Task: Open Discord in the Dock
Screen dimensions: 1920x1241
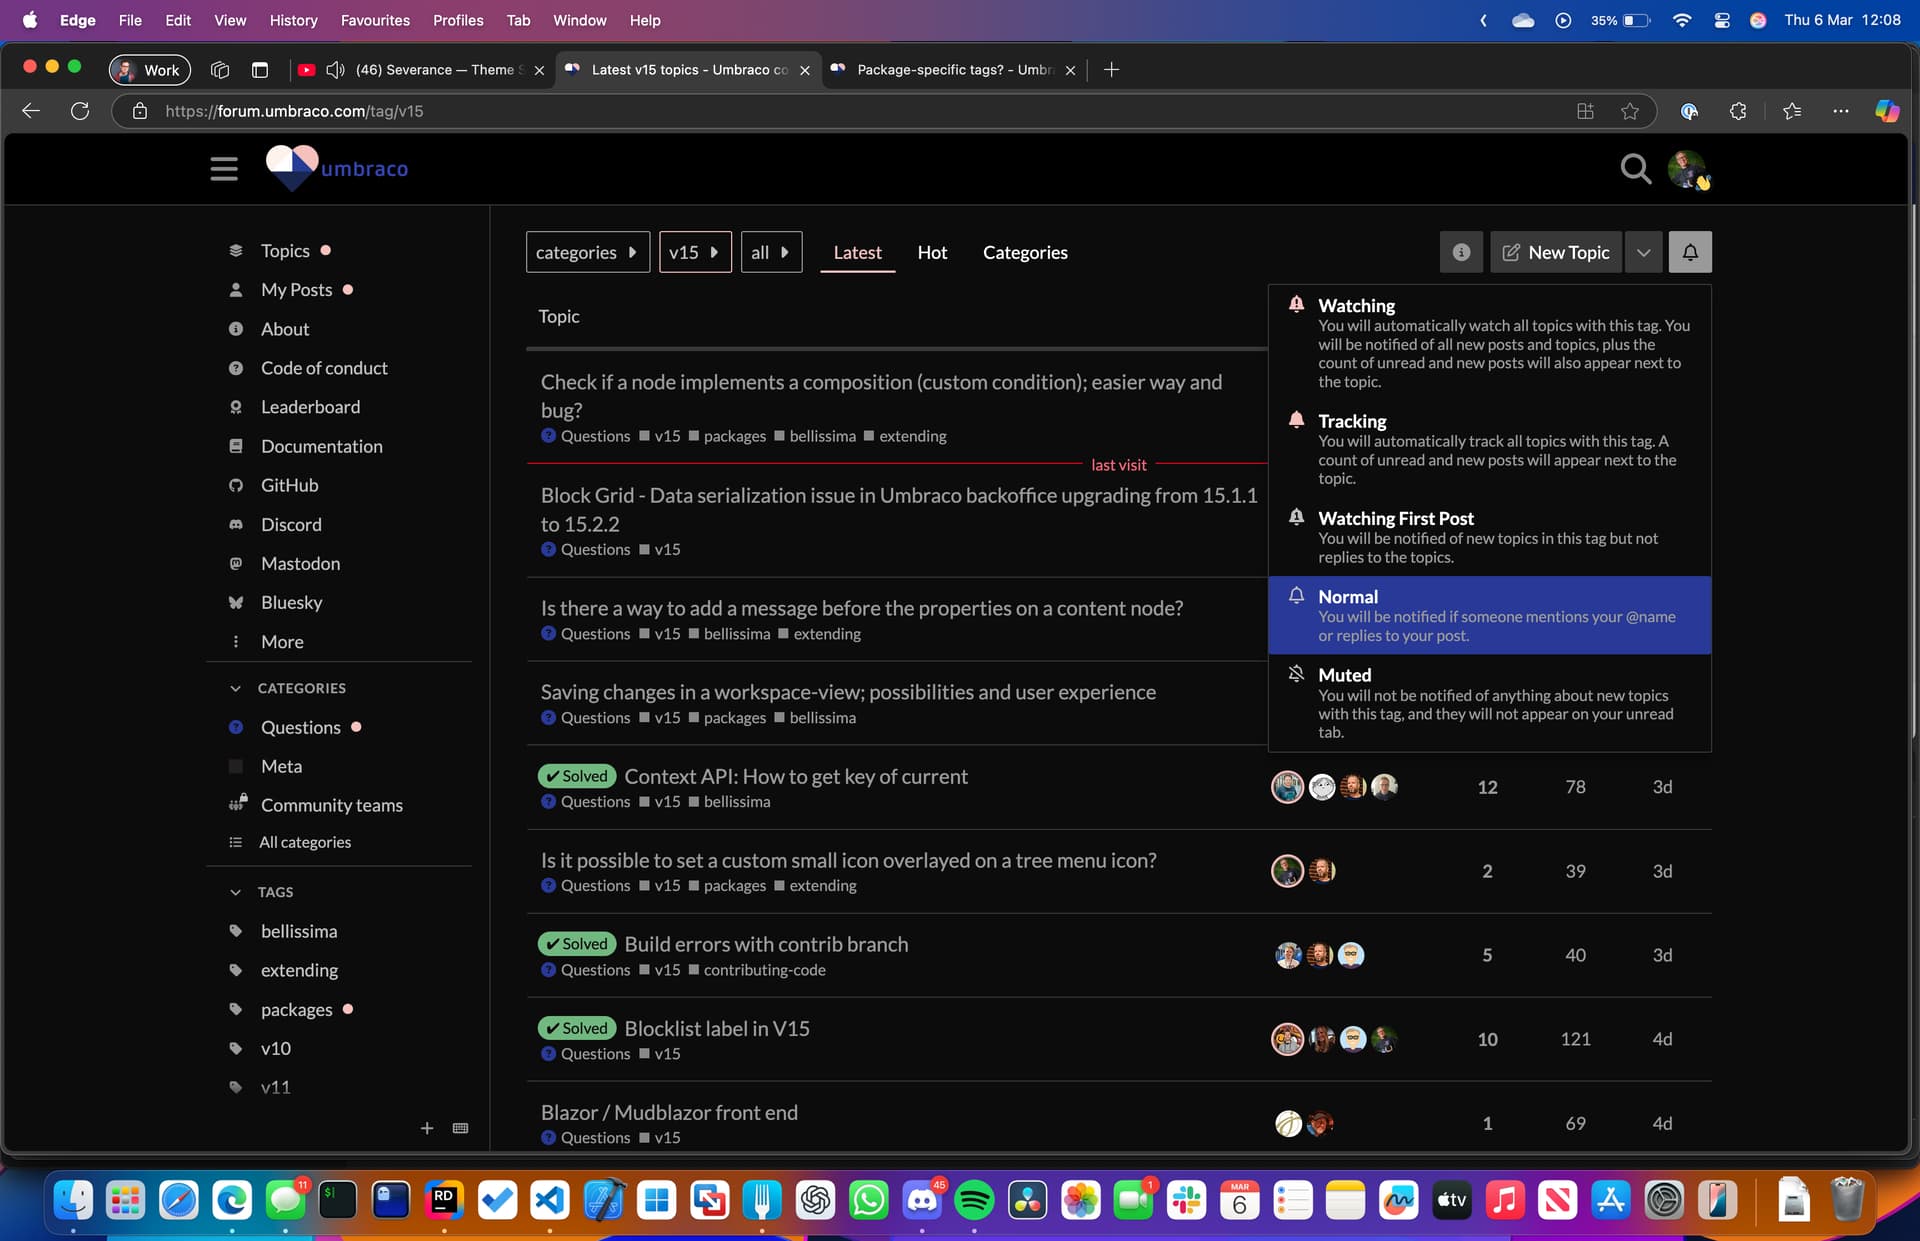Action: click(921, 1200)
